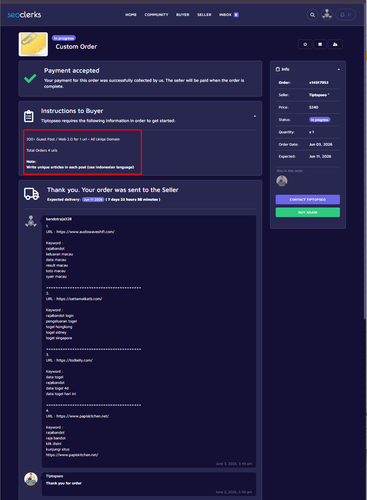Click the Price value in Info panel
367x500 pixels.
point(314,107)
